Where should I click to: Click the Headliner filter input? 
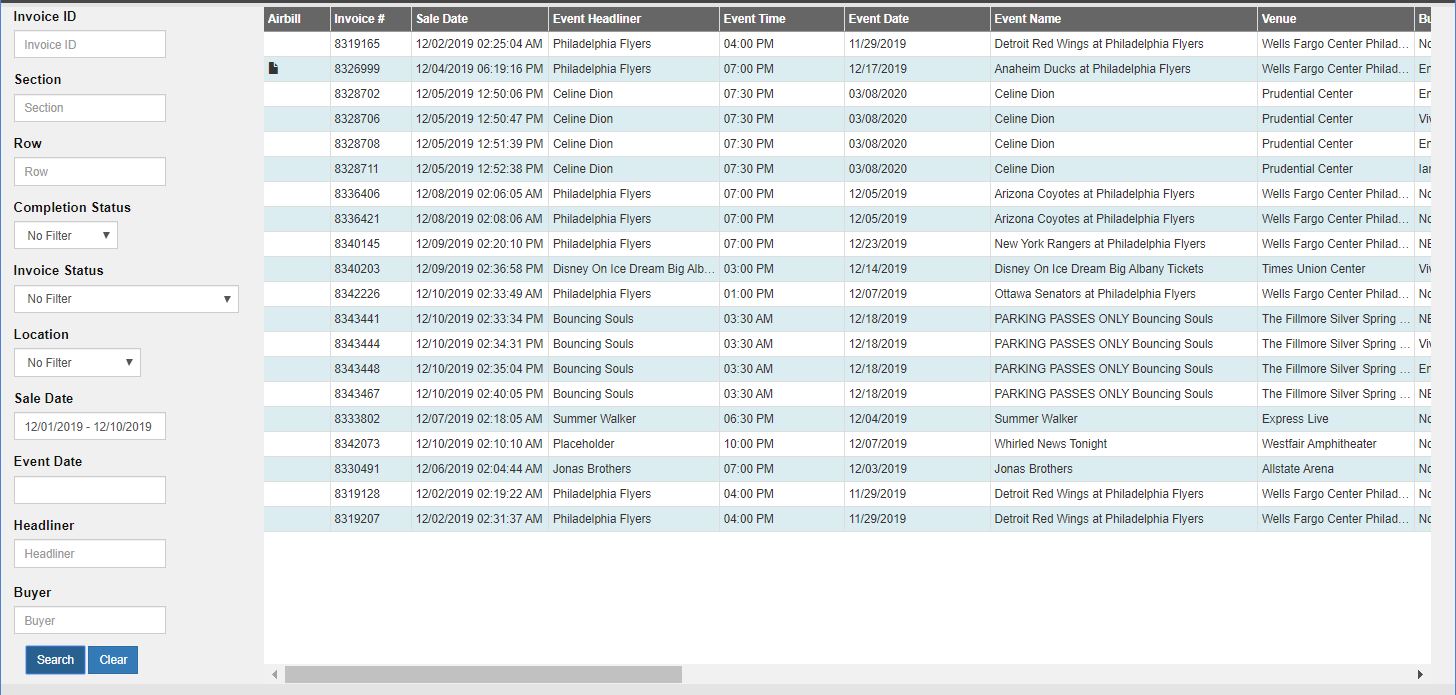(x=89, y=553)
